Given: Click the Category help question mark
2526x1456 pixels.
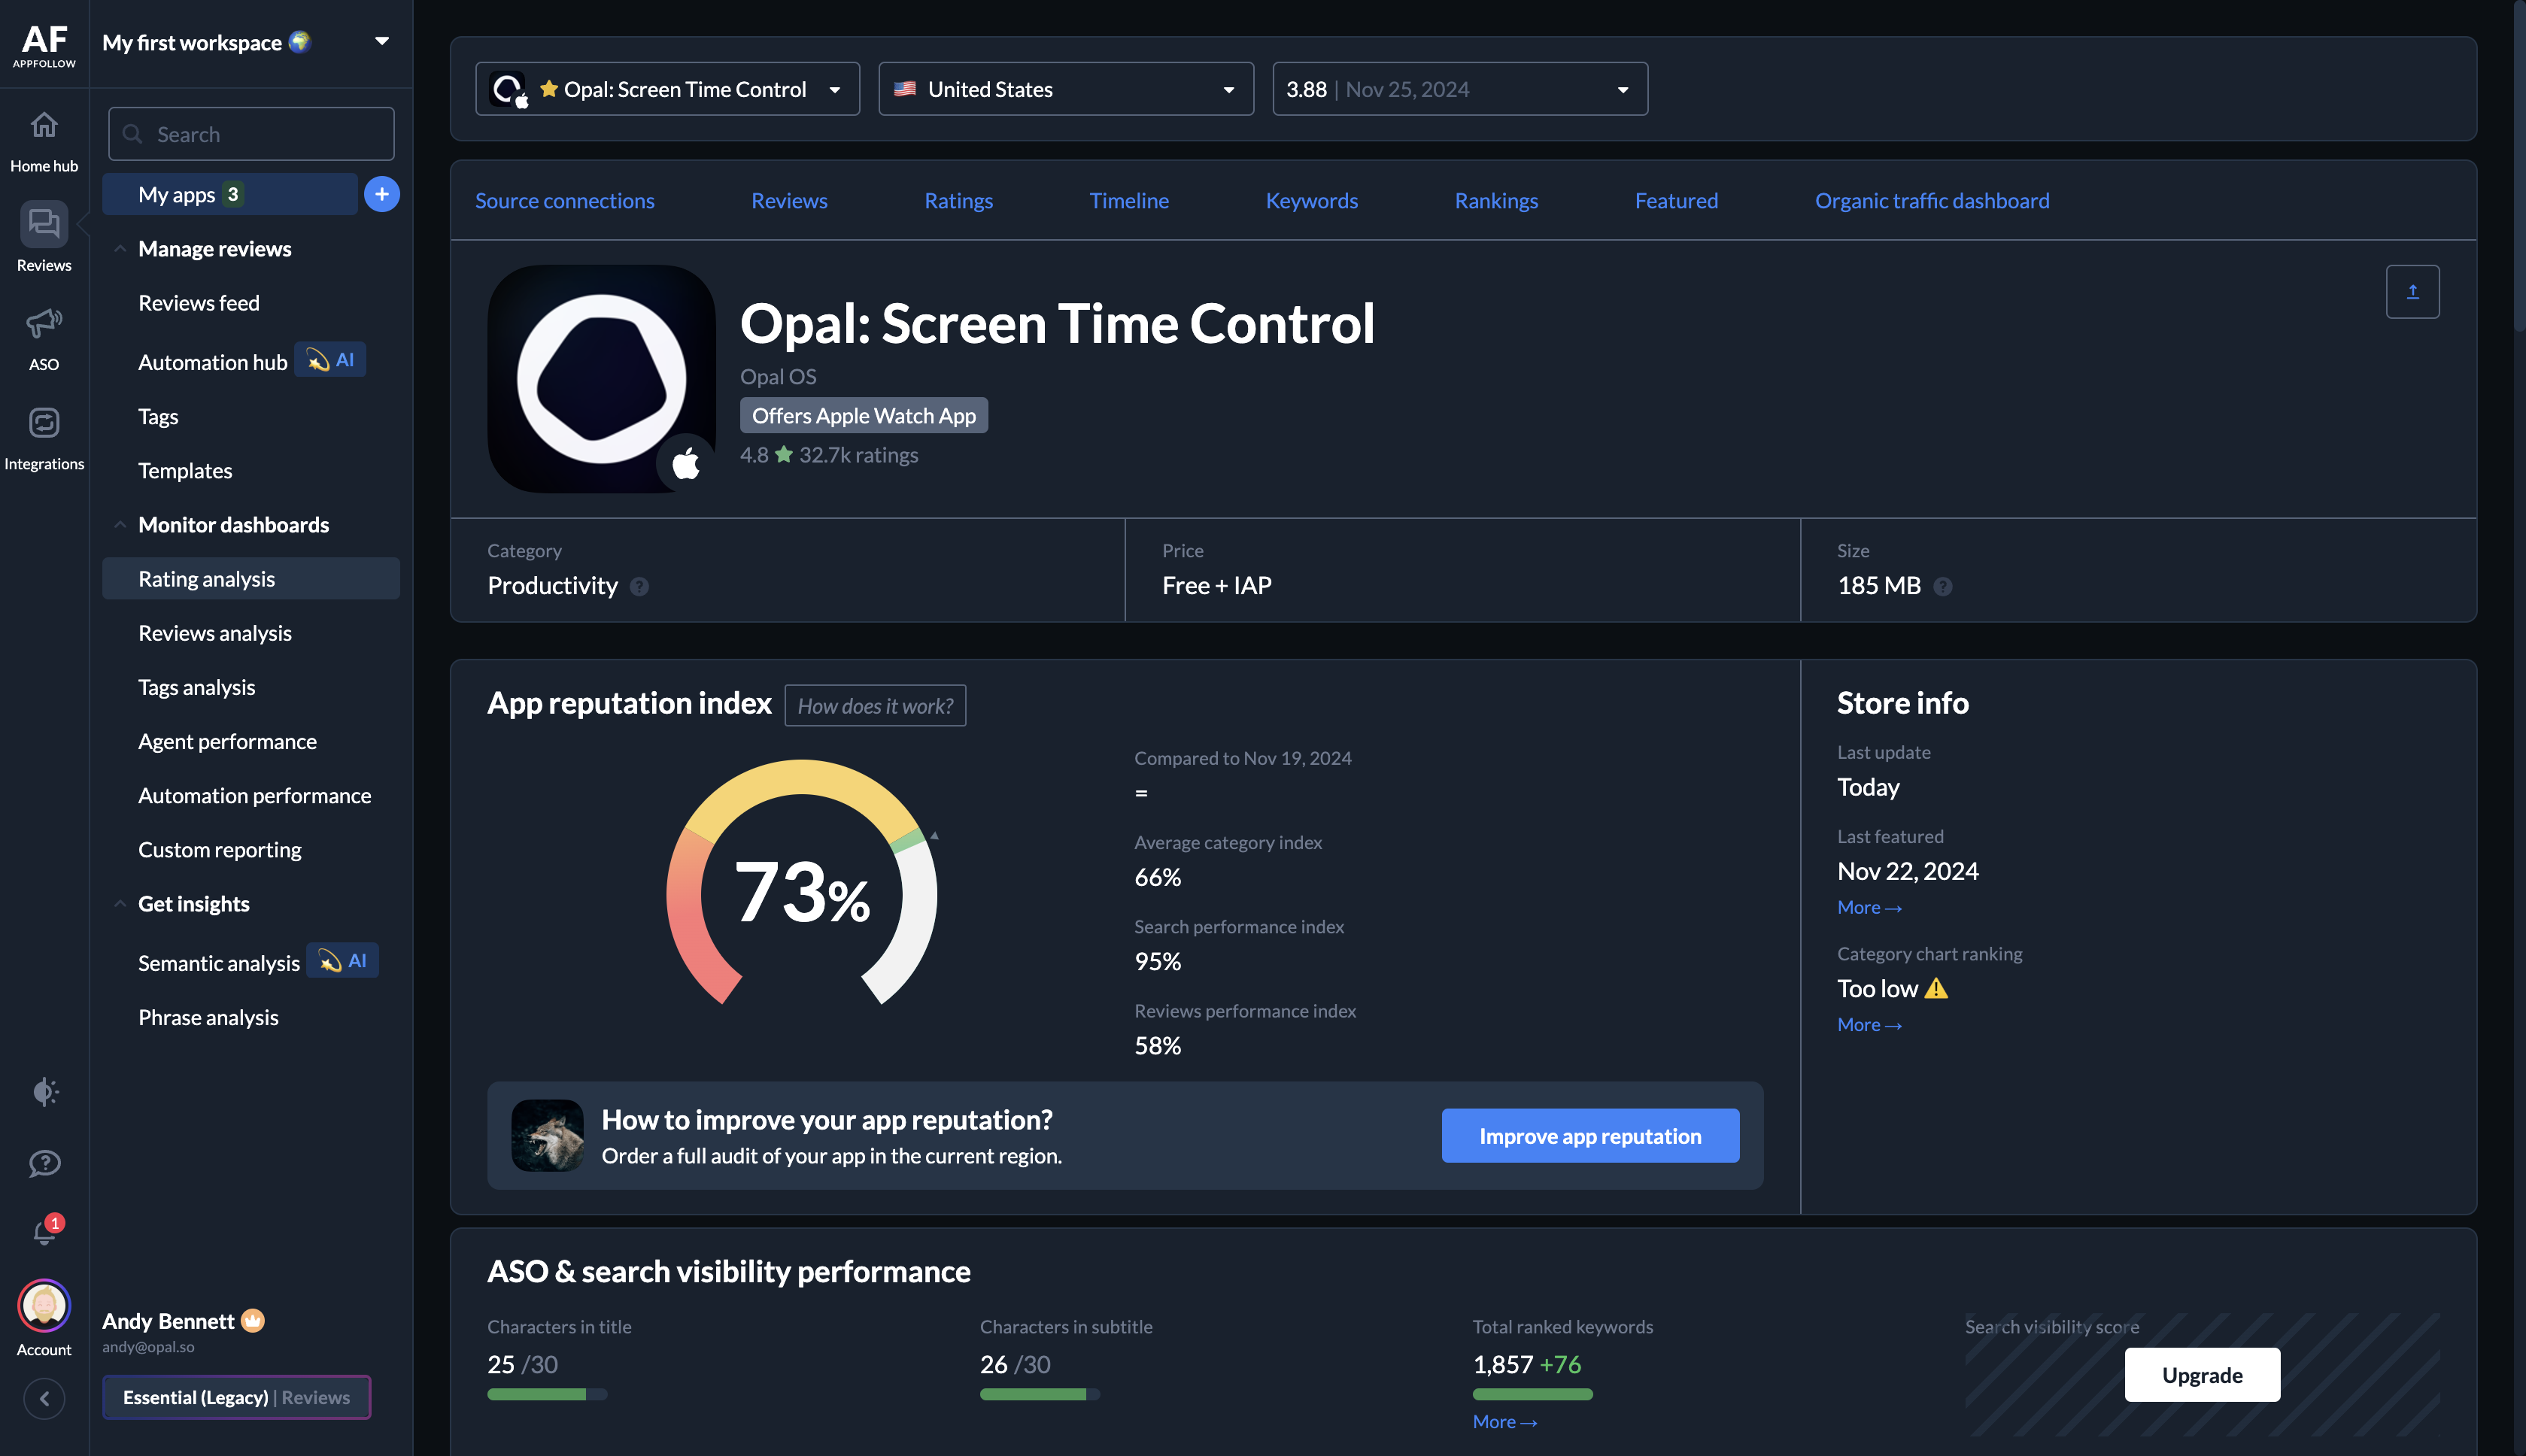Looking at the screenshot, I should click(639, 587).
